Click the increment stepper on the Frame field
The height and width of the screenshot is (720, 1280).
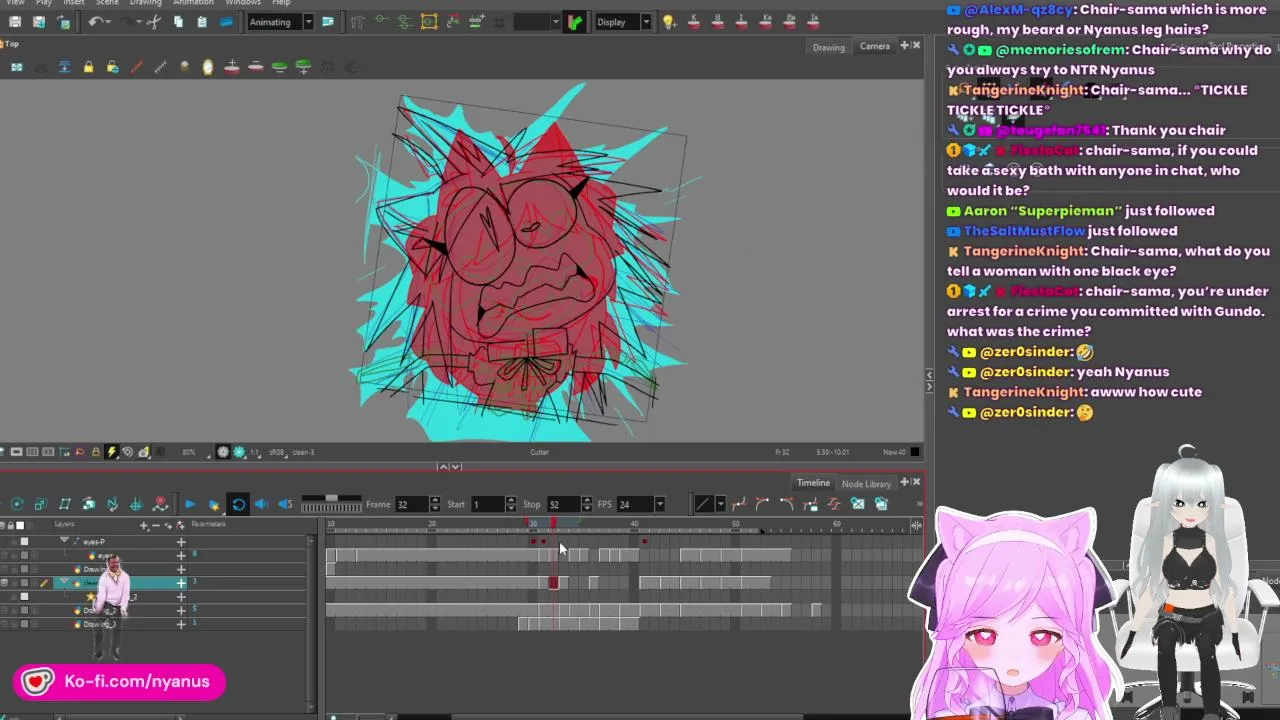pos(434,500)
